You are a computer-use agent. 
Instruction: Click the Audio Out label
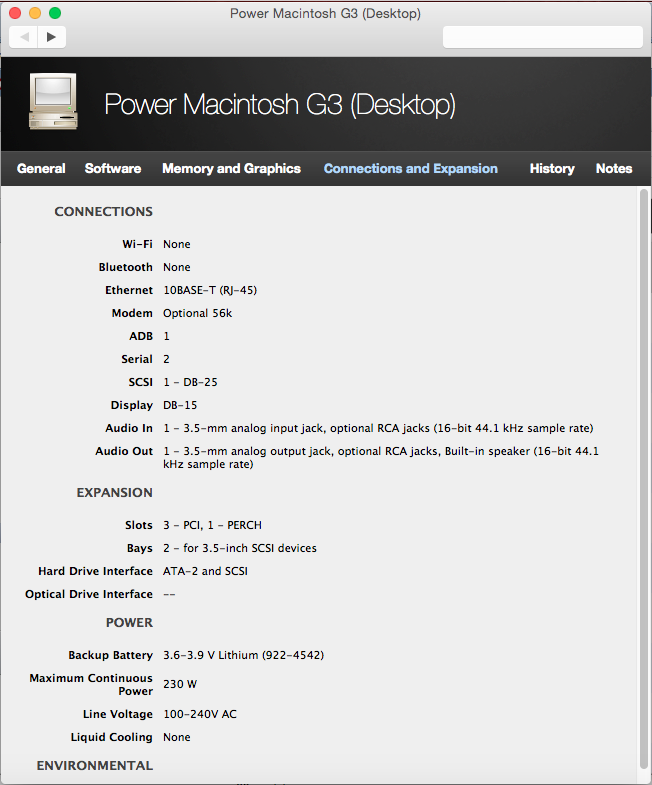(124, 452)
